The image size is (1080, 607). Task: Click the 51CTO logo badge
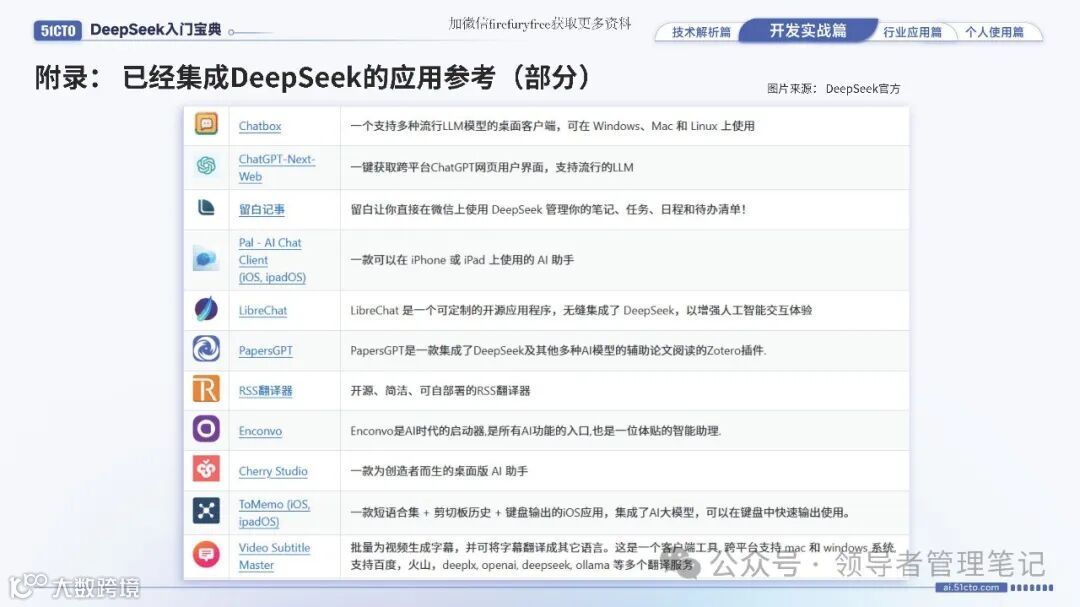click(x=57, y=30)
